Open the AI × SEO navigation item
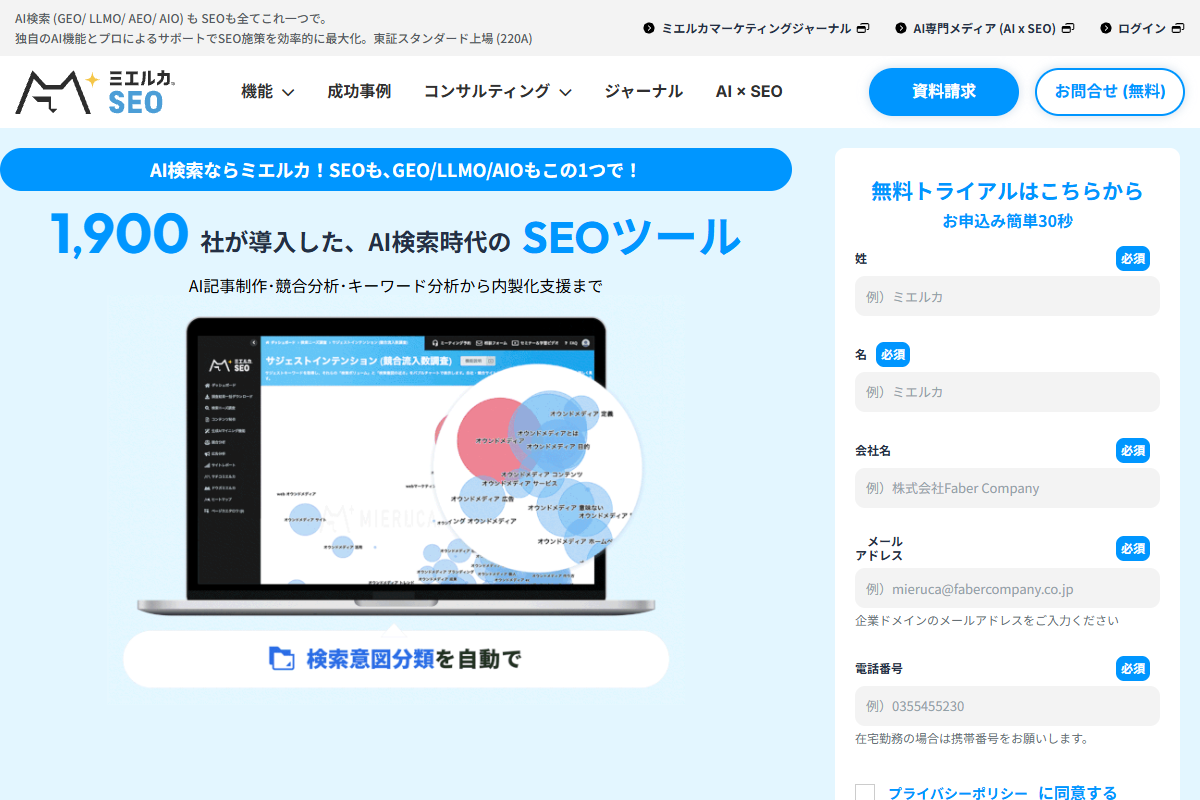The height and width of the screenshot is (800, 1200). tap(749, 91)
